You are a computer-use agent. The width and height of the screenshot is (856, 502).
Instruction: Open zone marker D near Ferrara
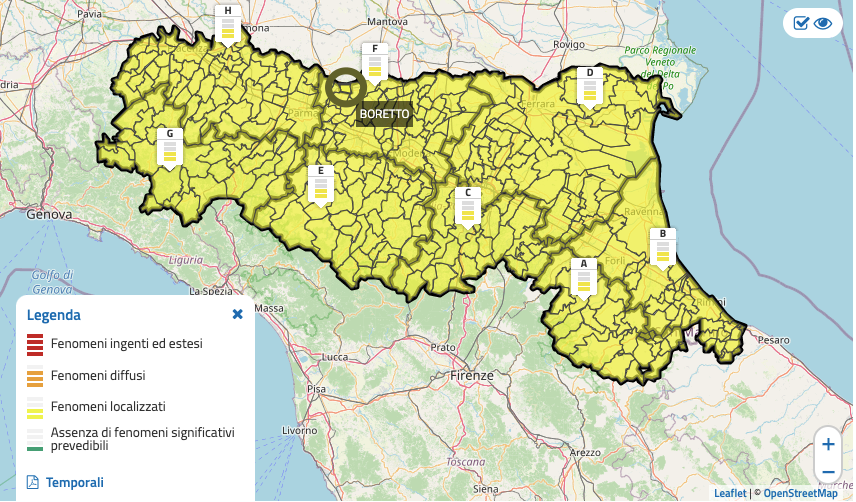point(590,88)
